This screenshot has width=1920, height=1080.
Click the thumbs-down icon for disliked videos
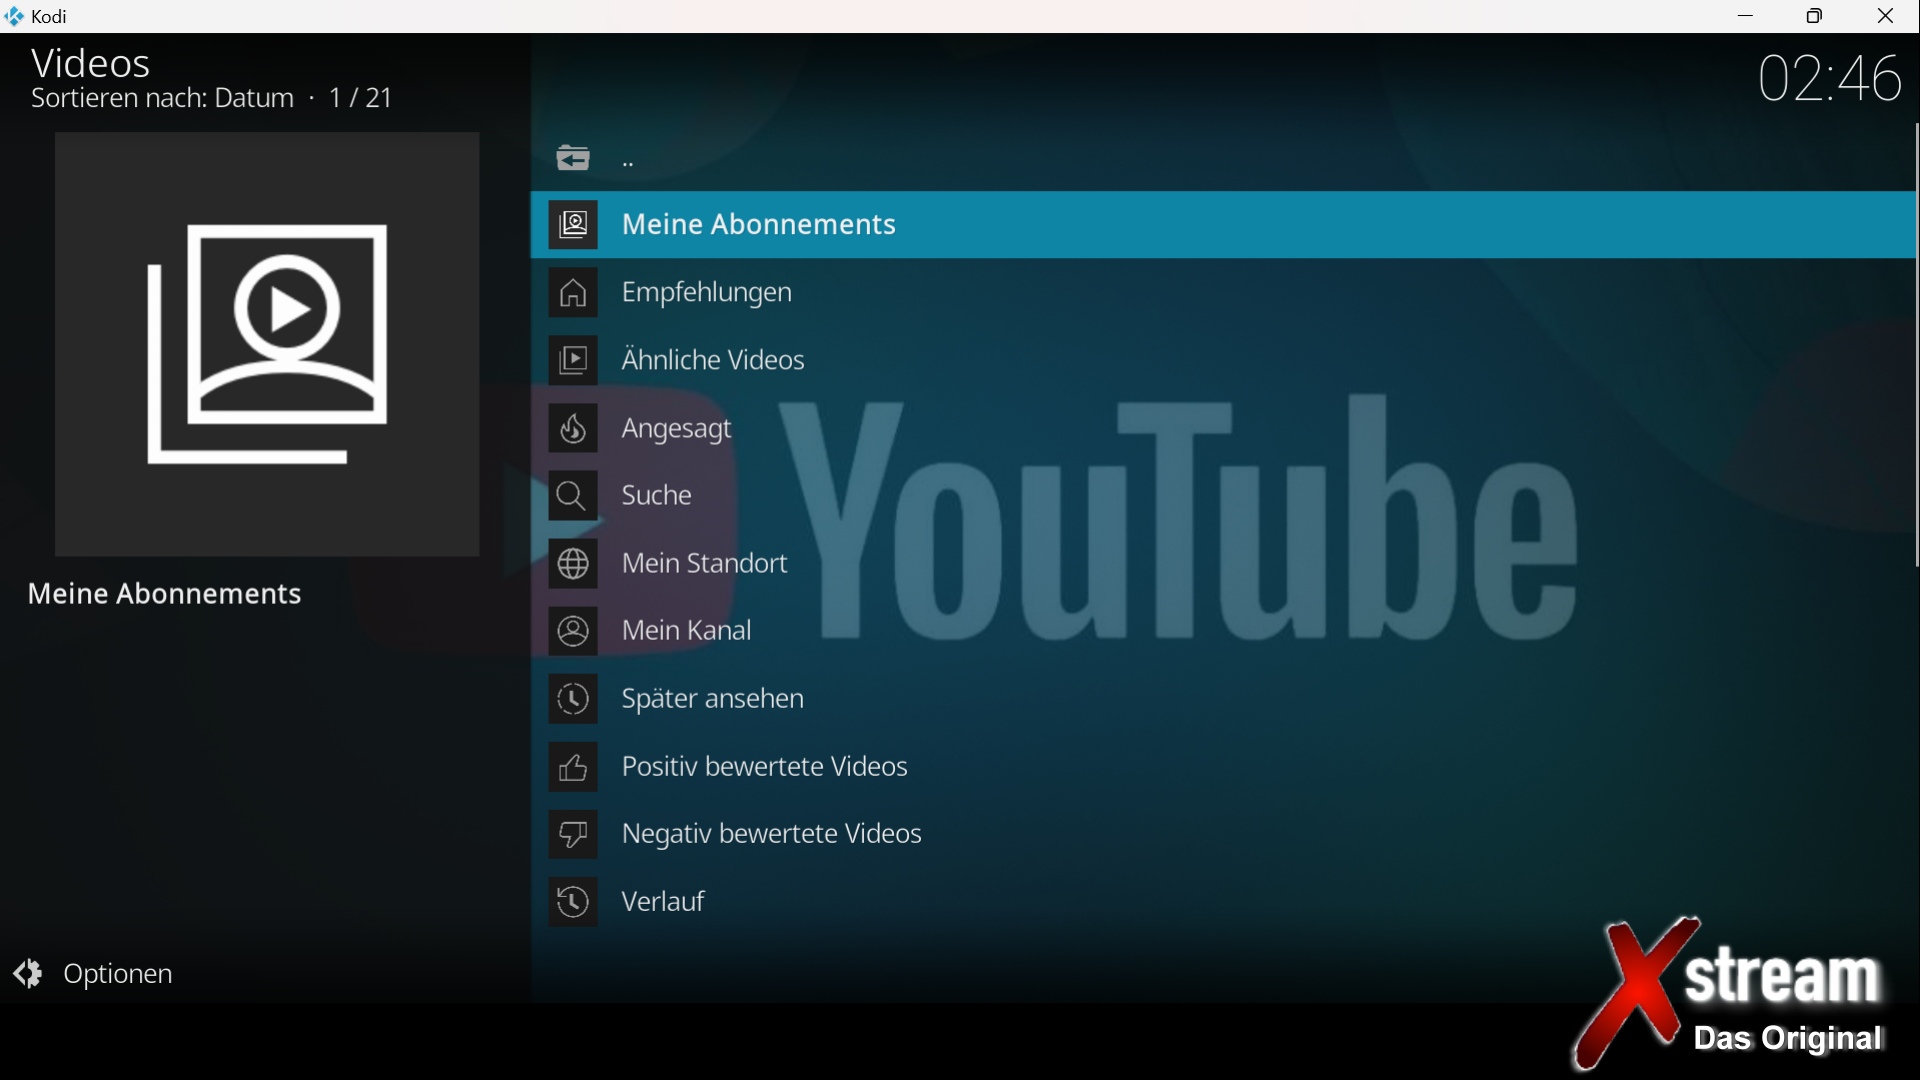point(573,835)
